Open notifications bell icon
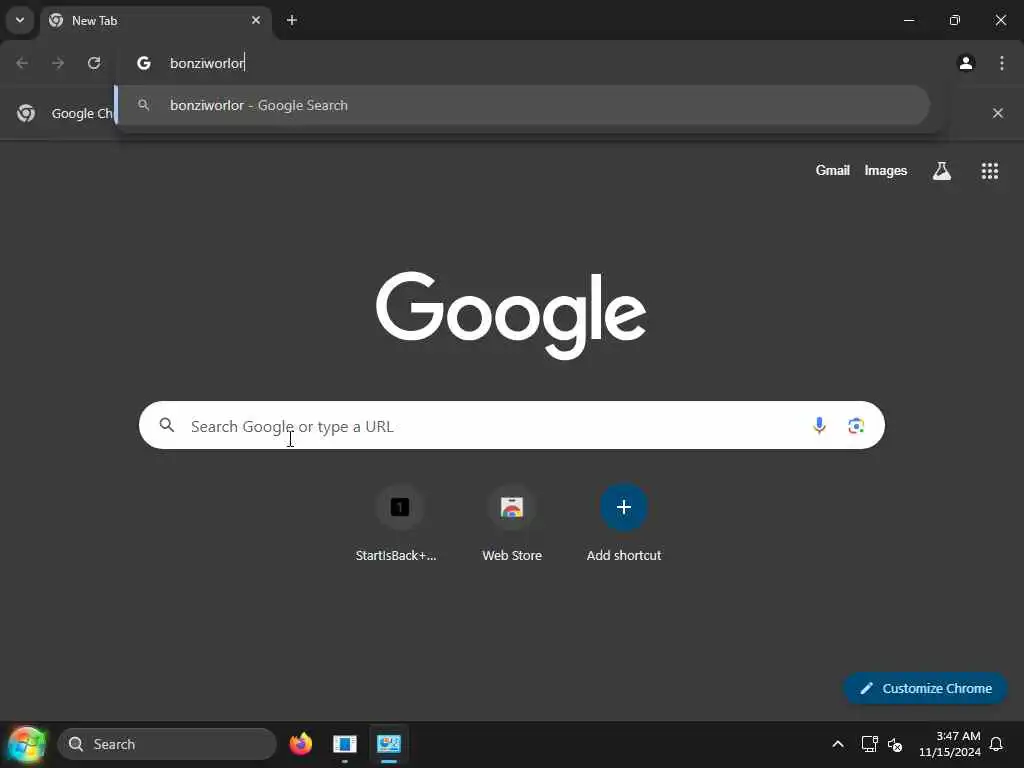The image size is (1024, 768). (x=997, y=744)
